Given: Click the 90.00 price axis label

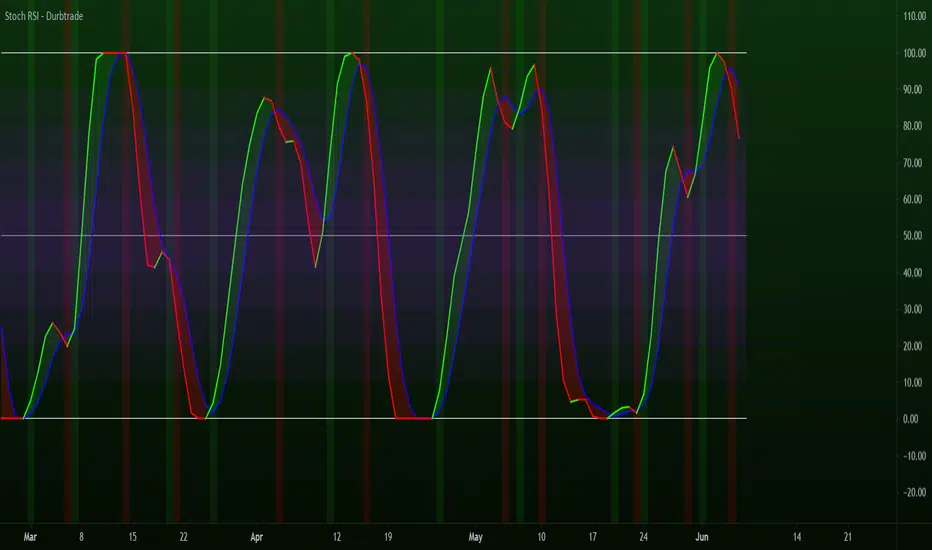Looking at the screenshot, I should pyautogui.click(x=912, y=89).
